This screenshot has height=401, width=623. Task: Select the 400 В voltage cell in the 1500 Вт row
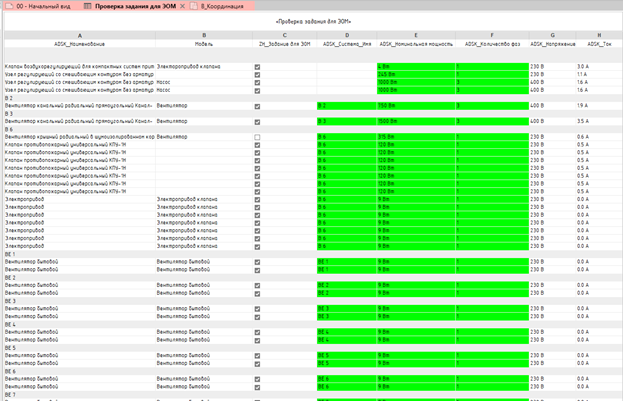[x=552, y=121]
